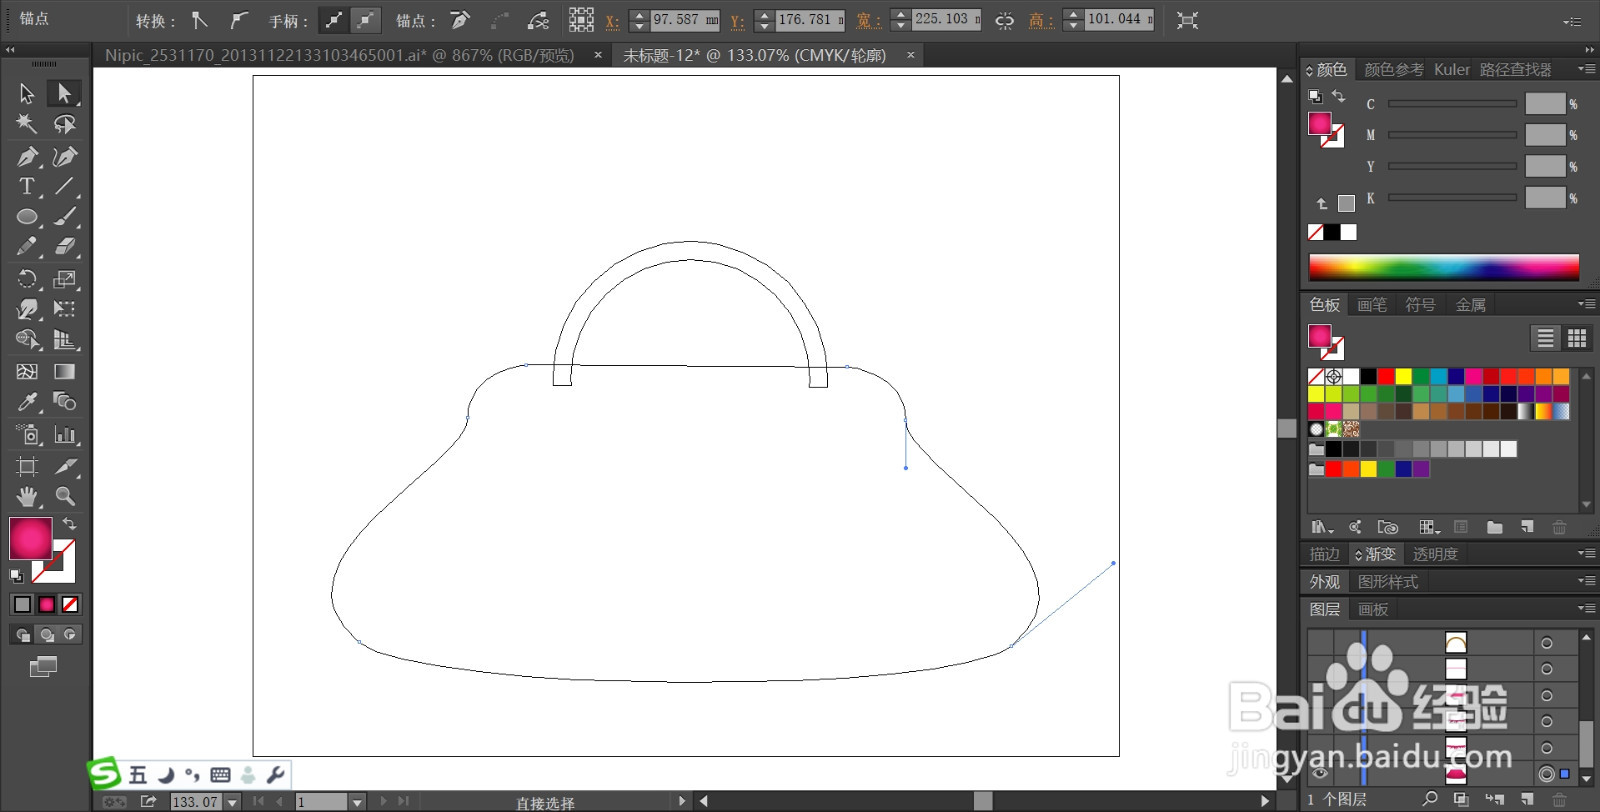Switch Swatches panel to thumbnail grid view
The image size is (1600, 812).
1577,338
